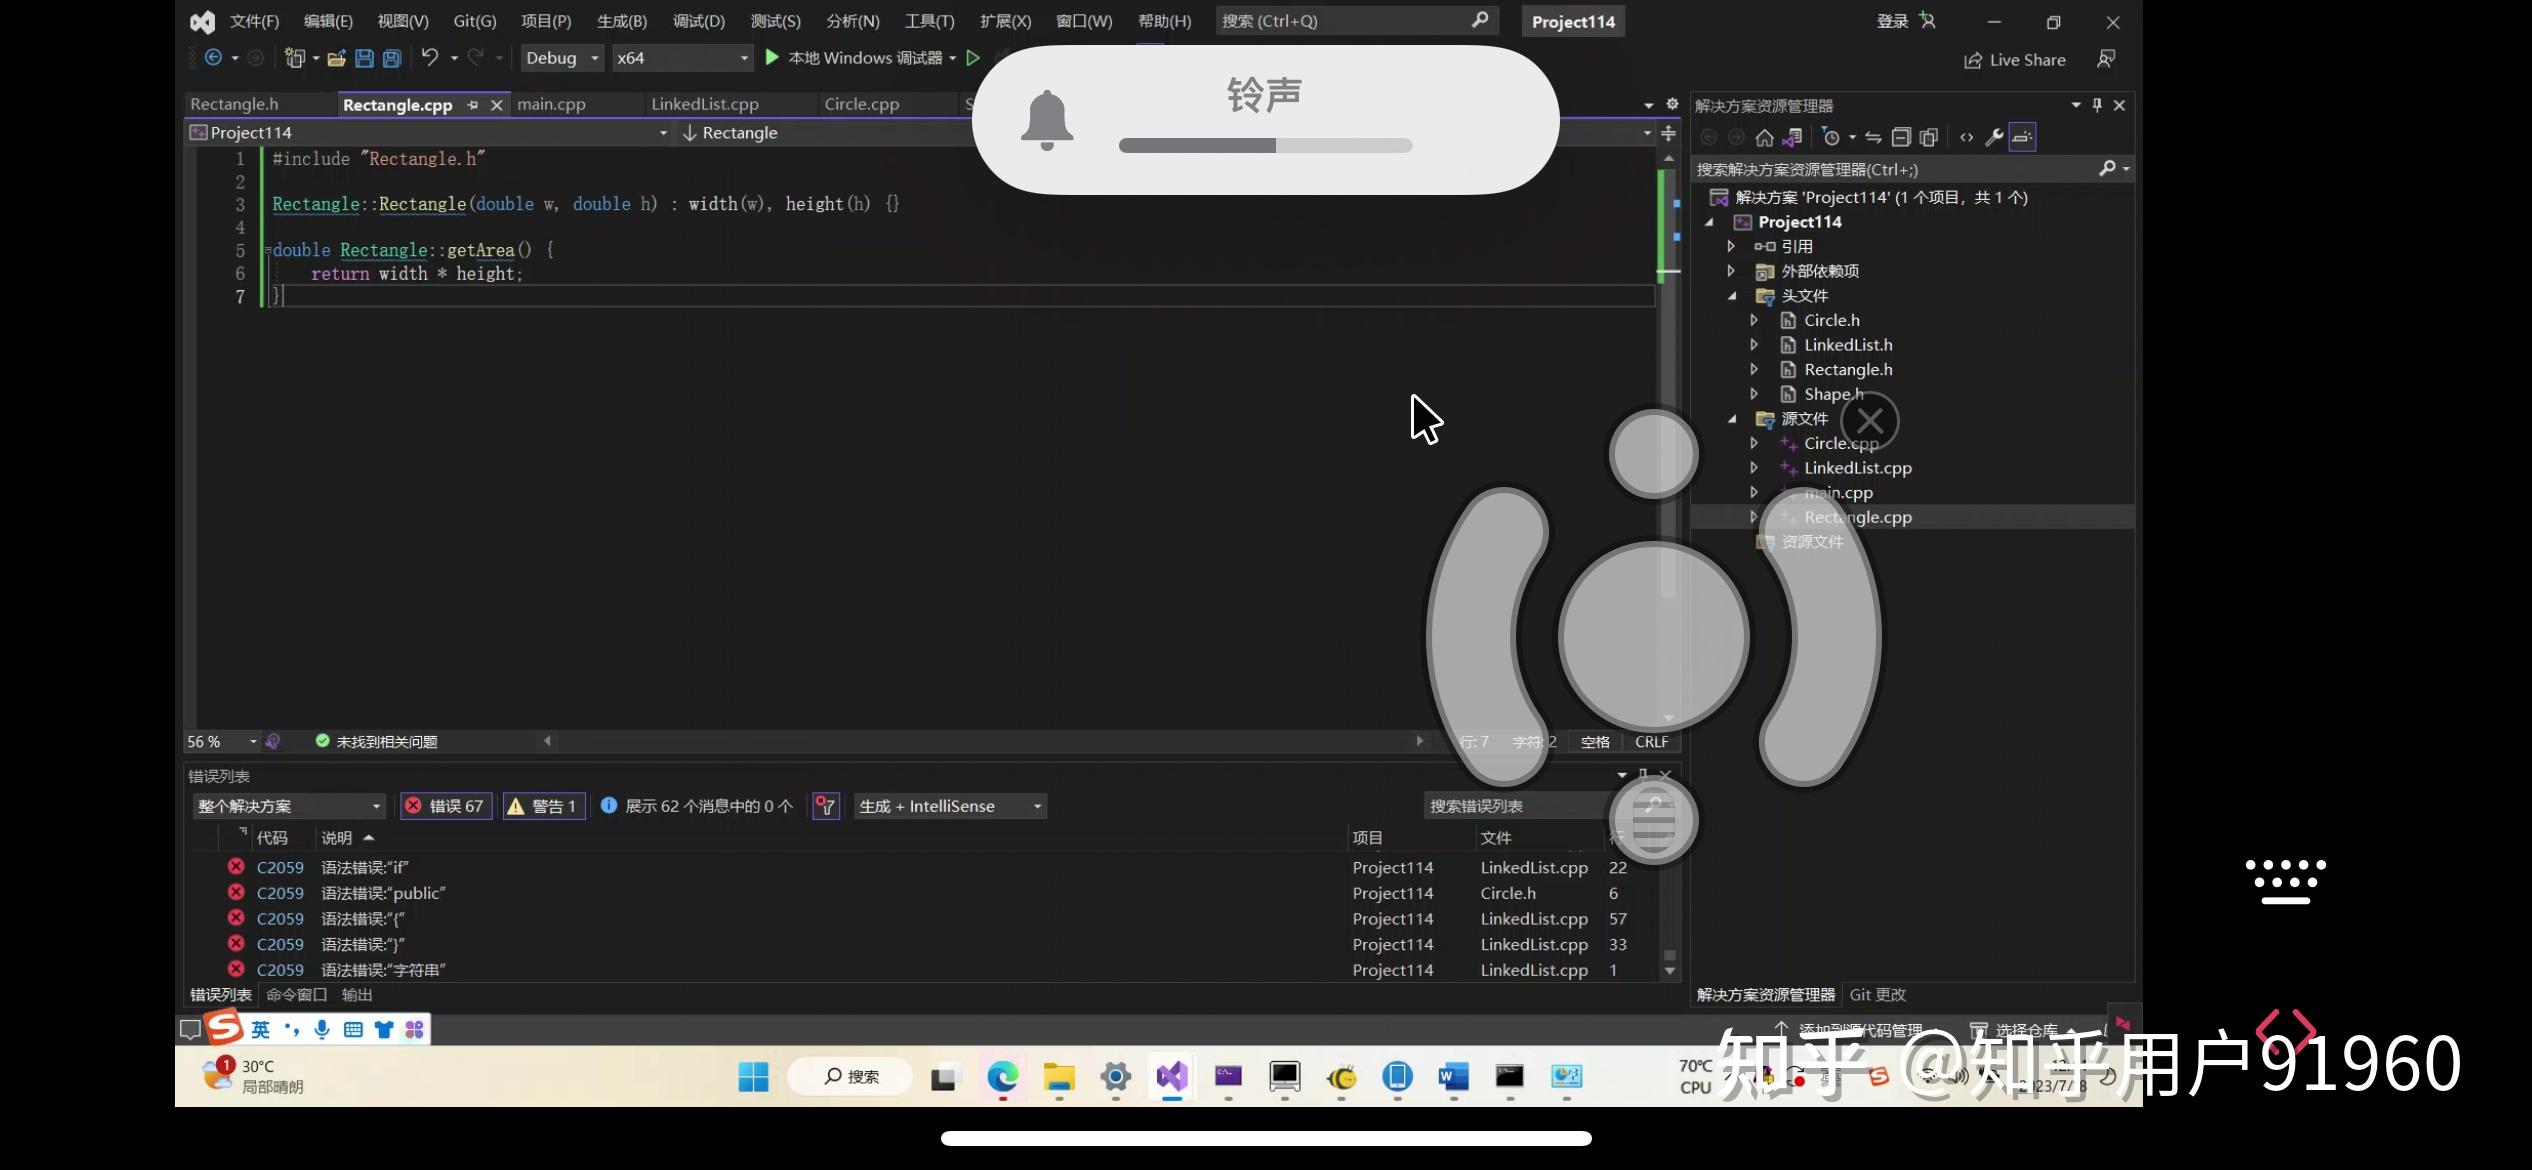Switch to the Git 更改 tab

(x=1878, y=995)
